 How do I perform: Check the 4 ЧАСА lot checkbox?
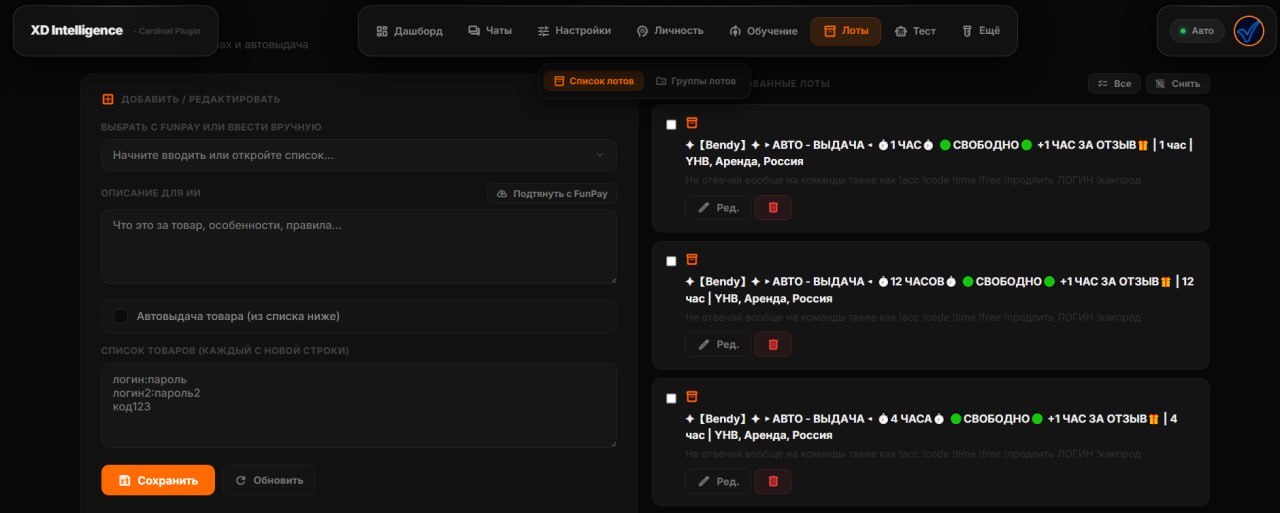tap(671, 398)
